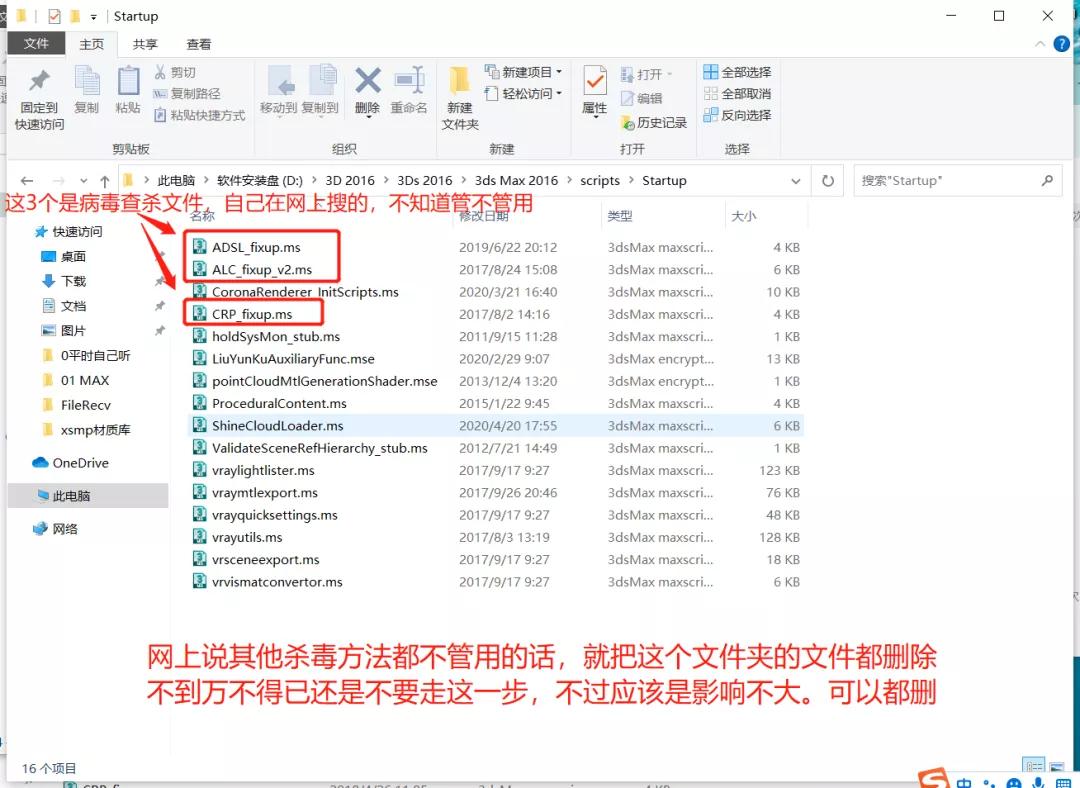Screen dimensions: 1080x788
Task: Click the Paste (粘贴) ribbon icon
Action: tap(128, 81)
